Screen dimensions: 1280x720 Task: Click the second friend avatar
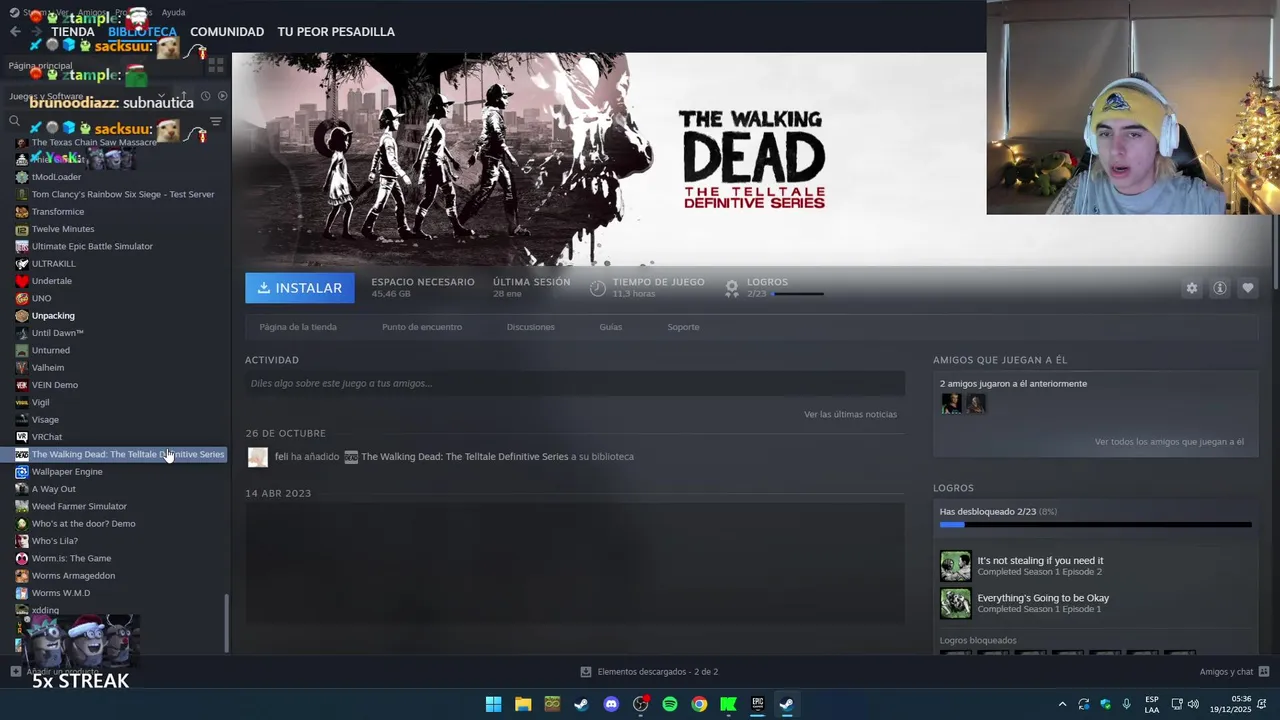pos(975,403)
